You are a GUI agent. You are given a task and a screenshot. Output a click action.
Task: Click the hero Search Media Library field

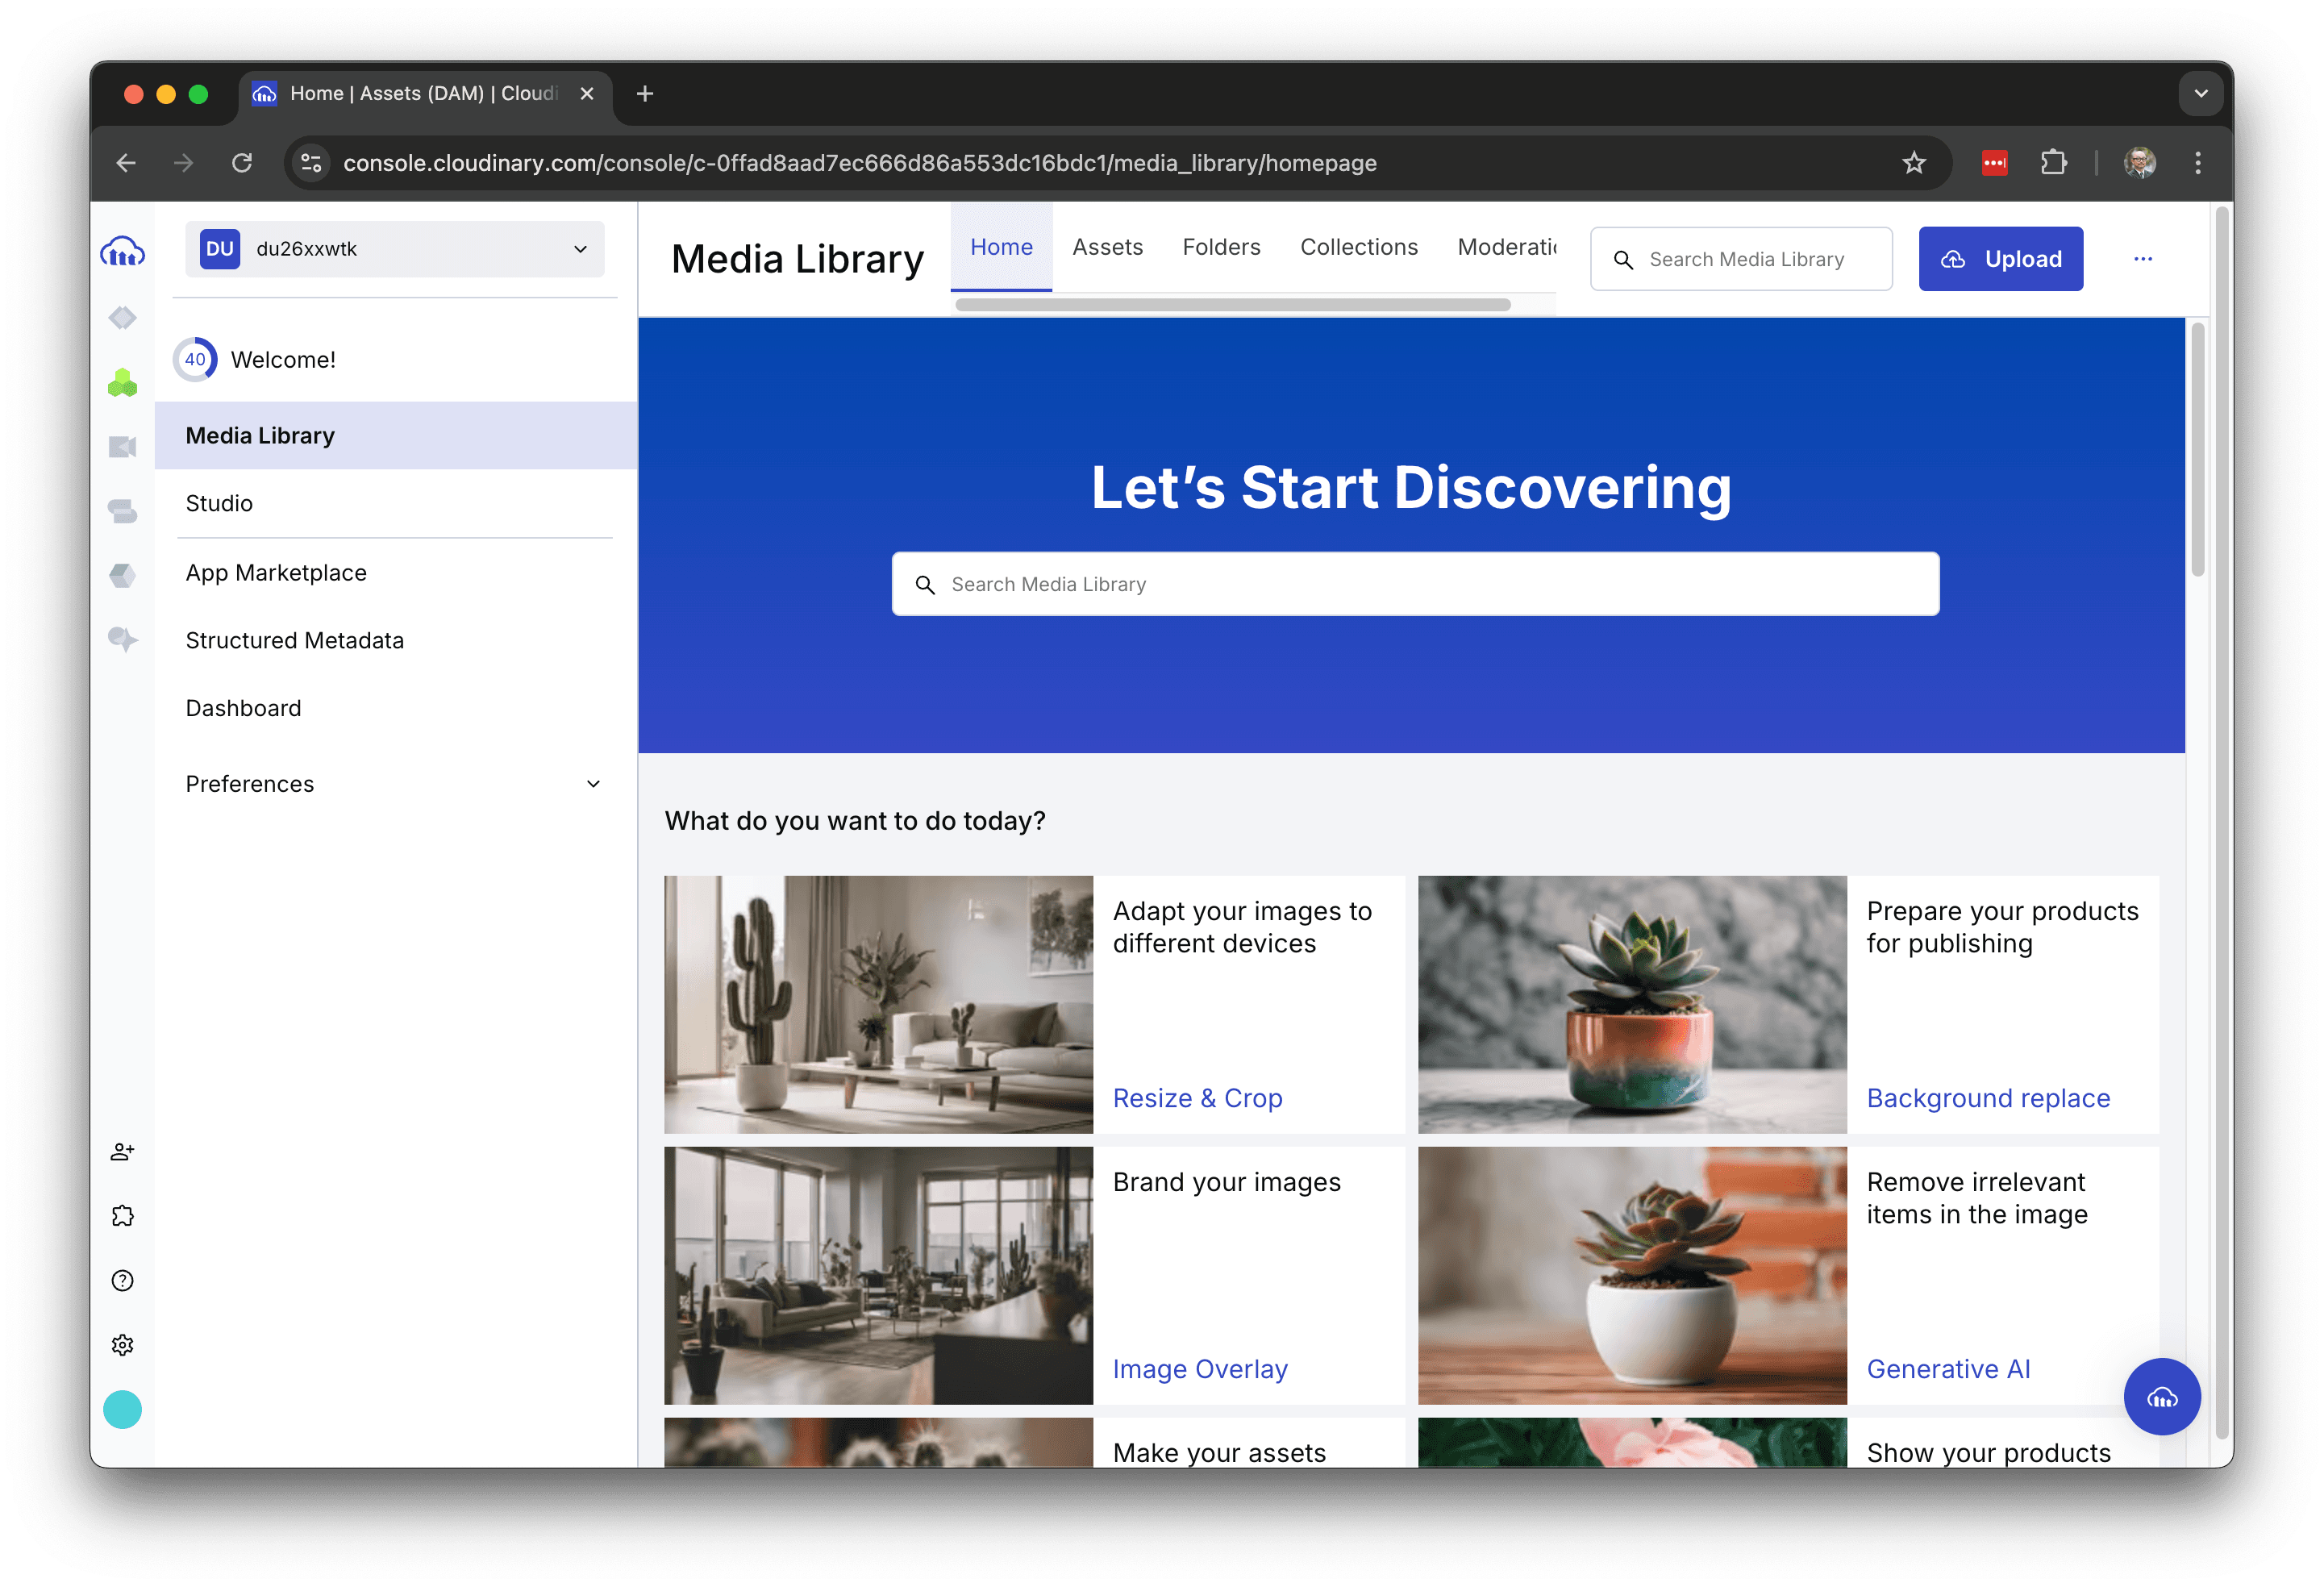point(1415,584)
